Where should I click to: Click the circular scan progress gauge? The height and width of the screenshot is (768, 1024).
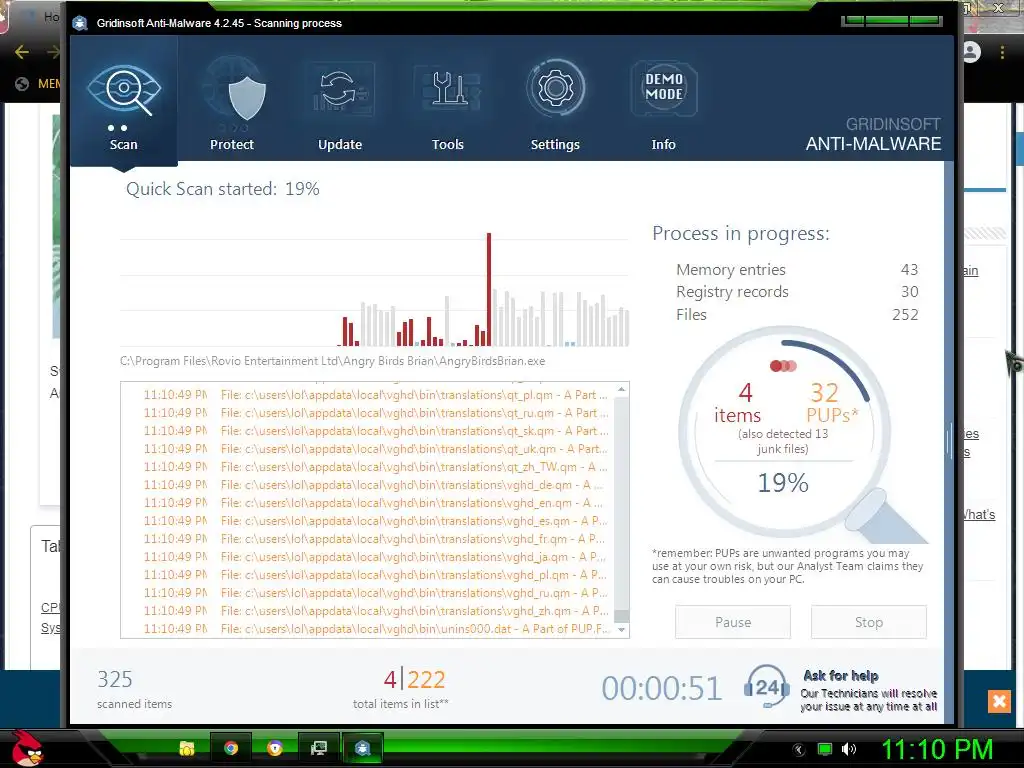coord(784,432)
